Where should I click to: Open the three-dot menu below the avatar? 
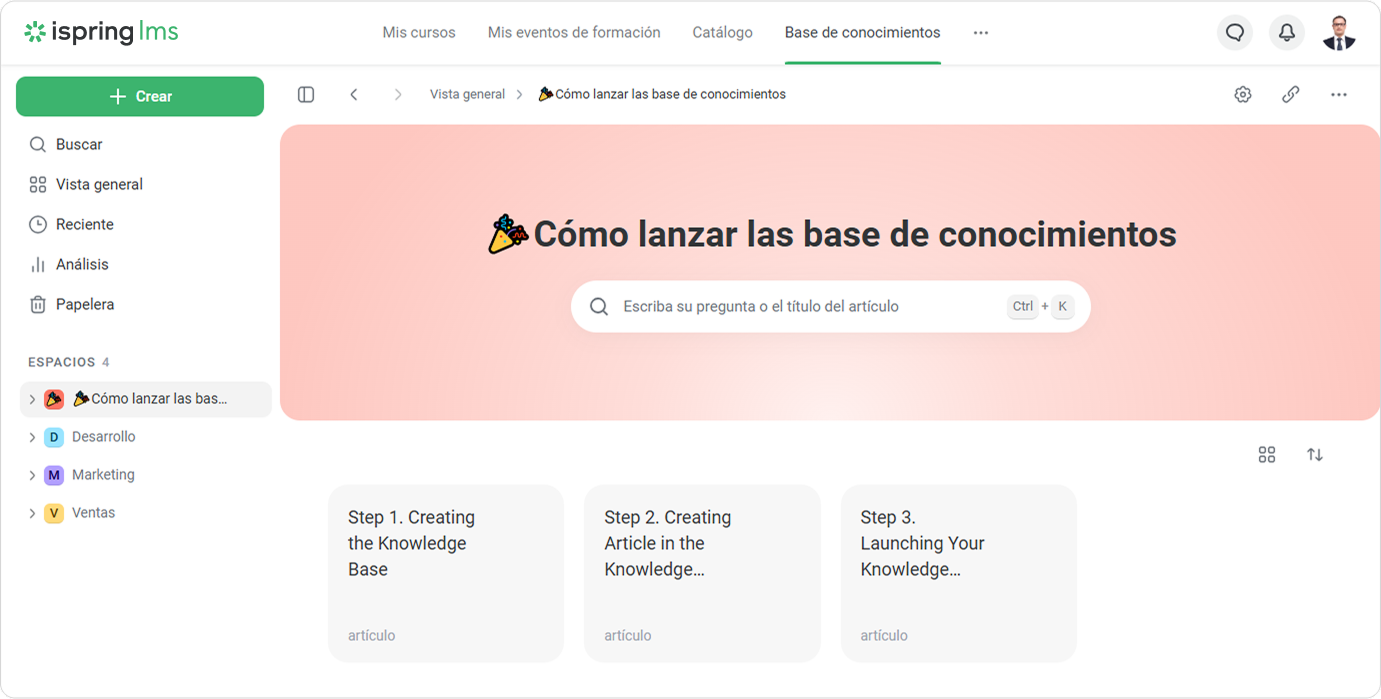coord(1339,94)
